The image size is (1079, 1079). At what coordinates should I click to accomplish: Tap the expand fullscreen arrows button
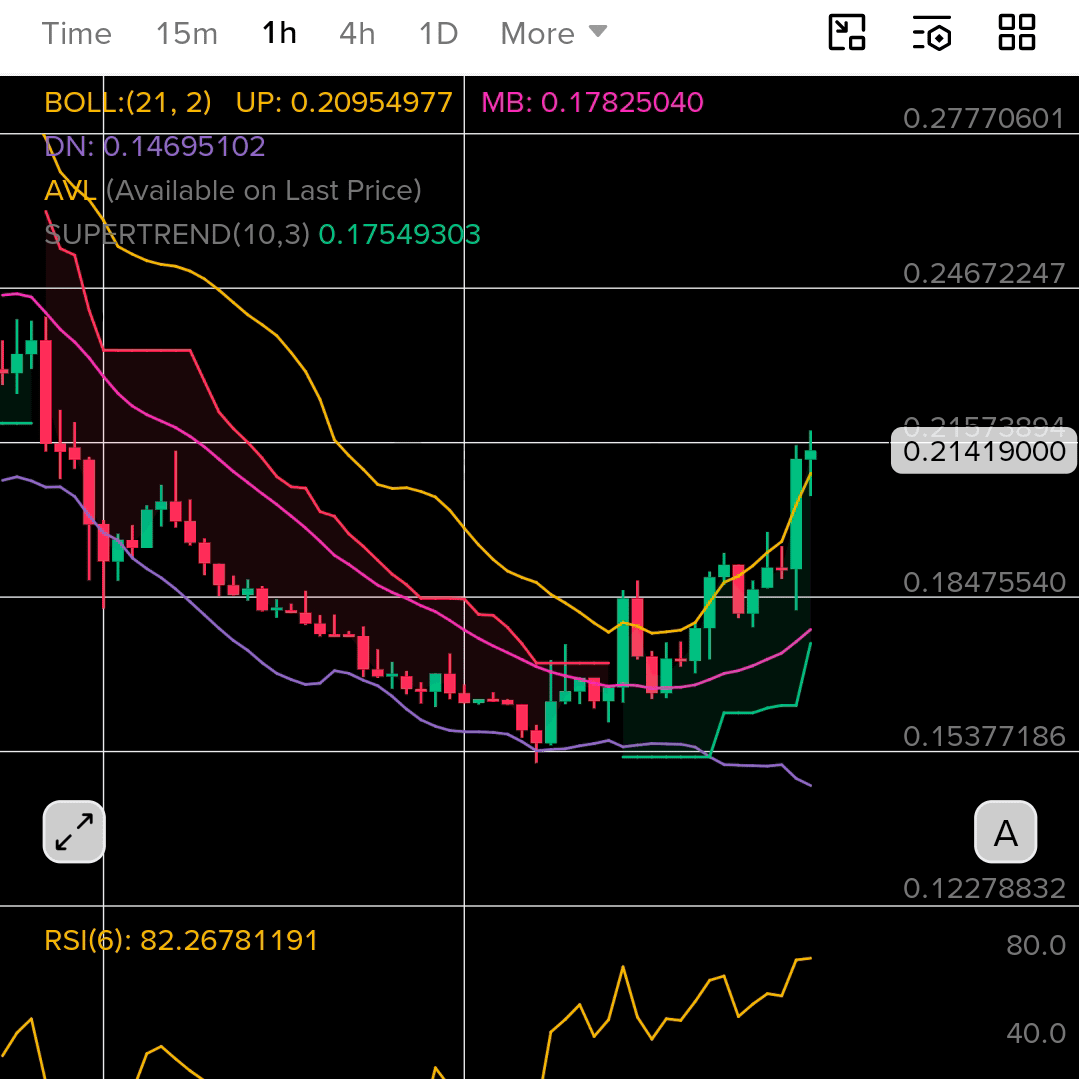click(74, 831)
